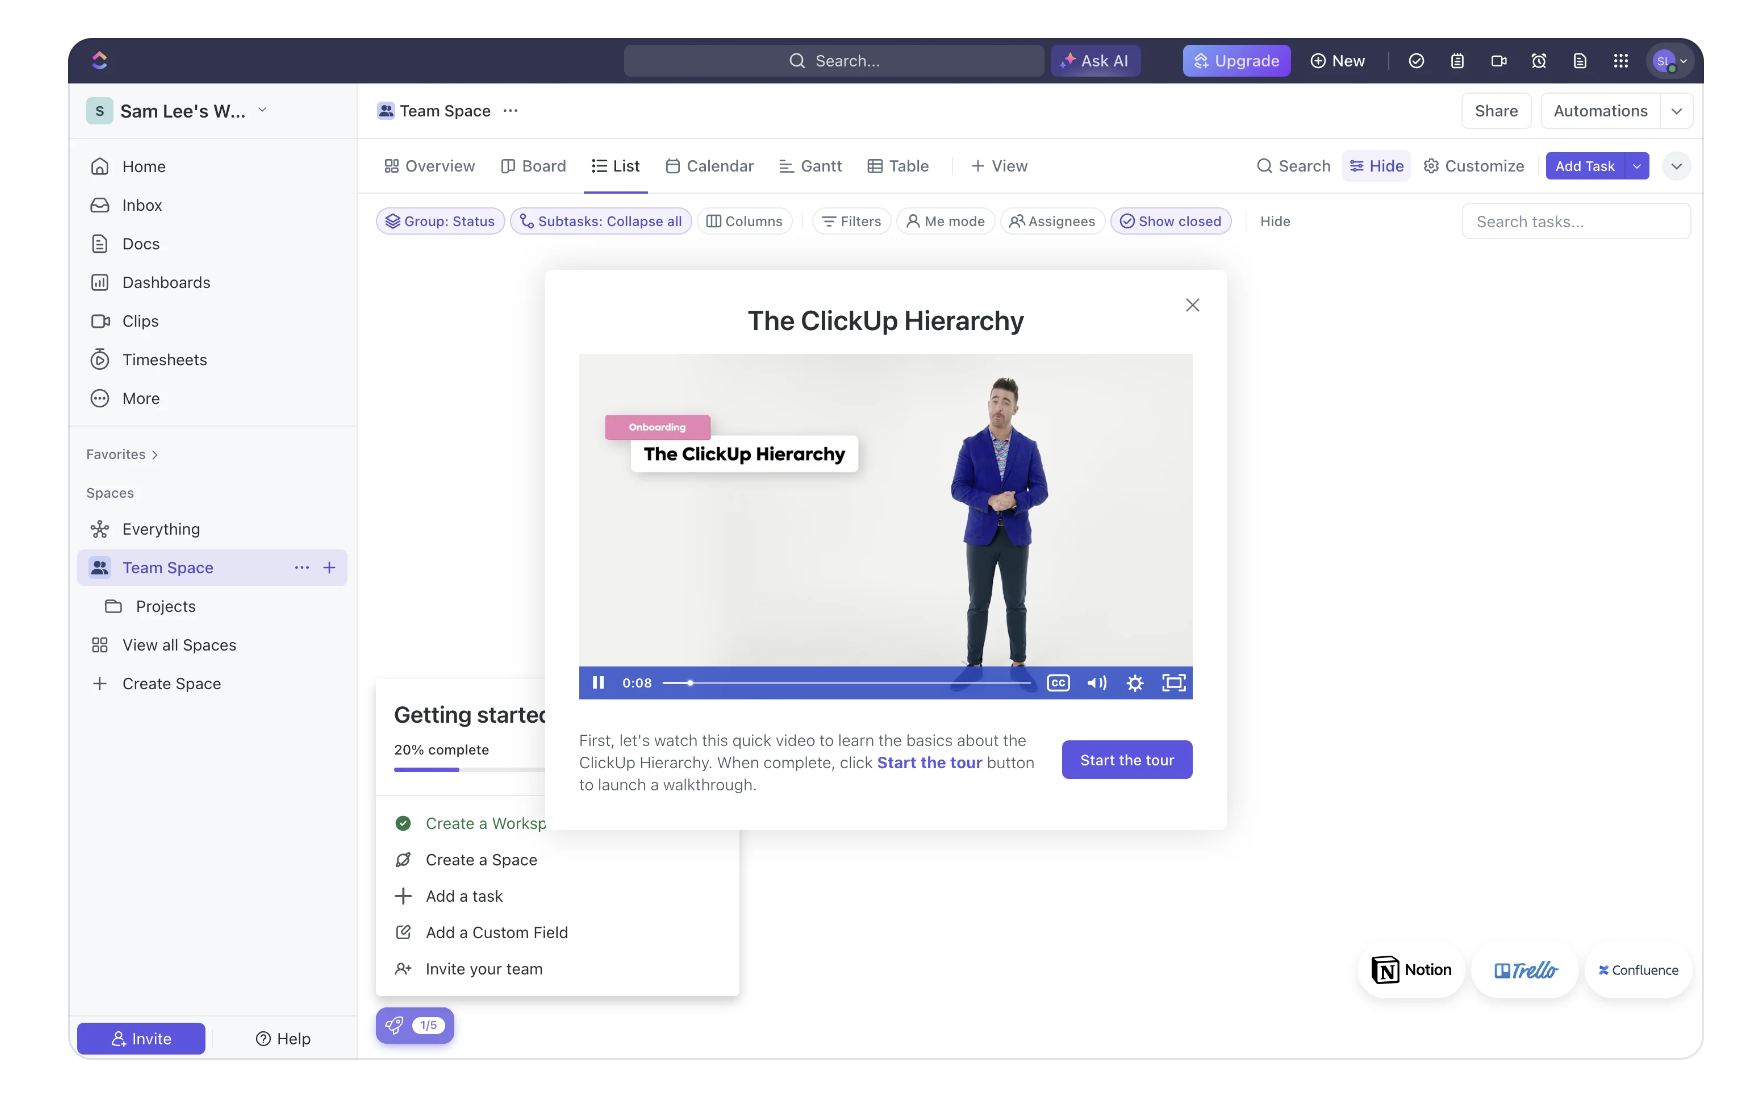Toggle Subtasks: Collapse all

tap(601, 221)
